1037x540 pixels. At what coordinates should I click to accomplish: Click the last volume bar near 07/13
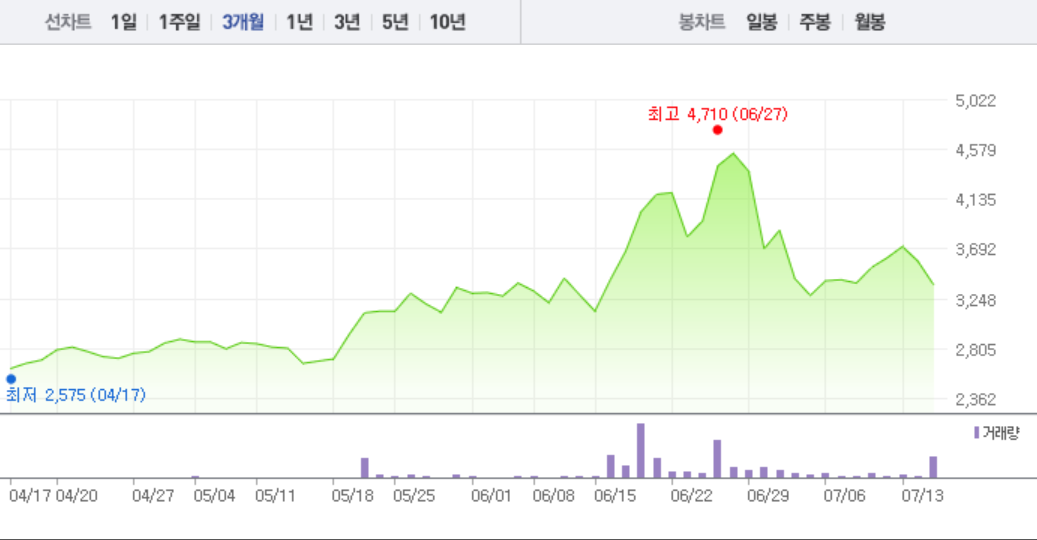(933, 467)
